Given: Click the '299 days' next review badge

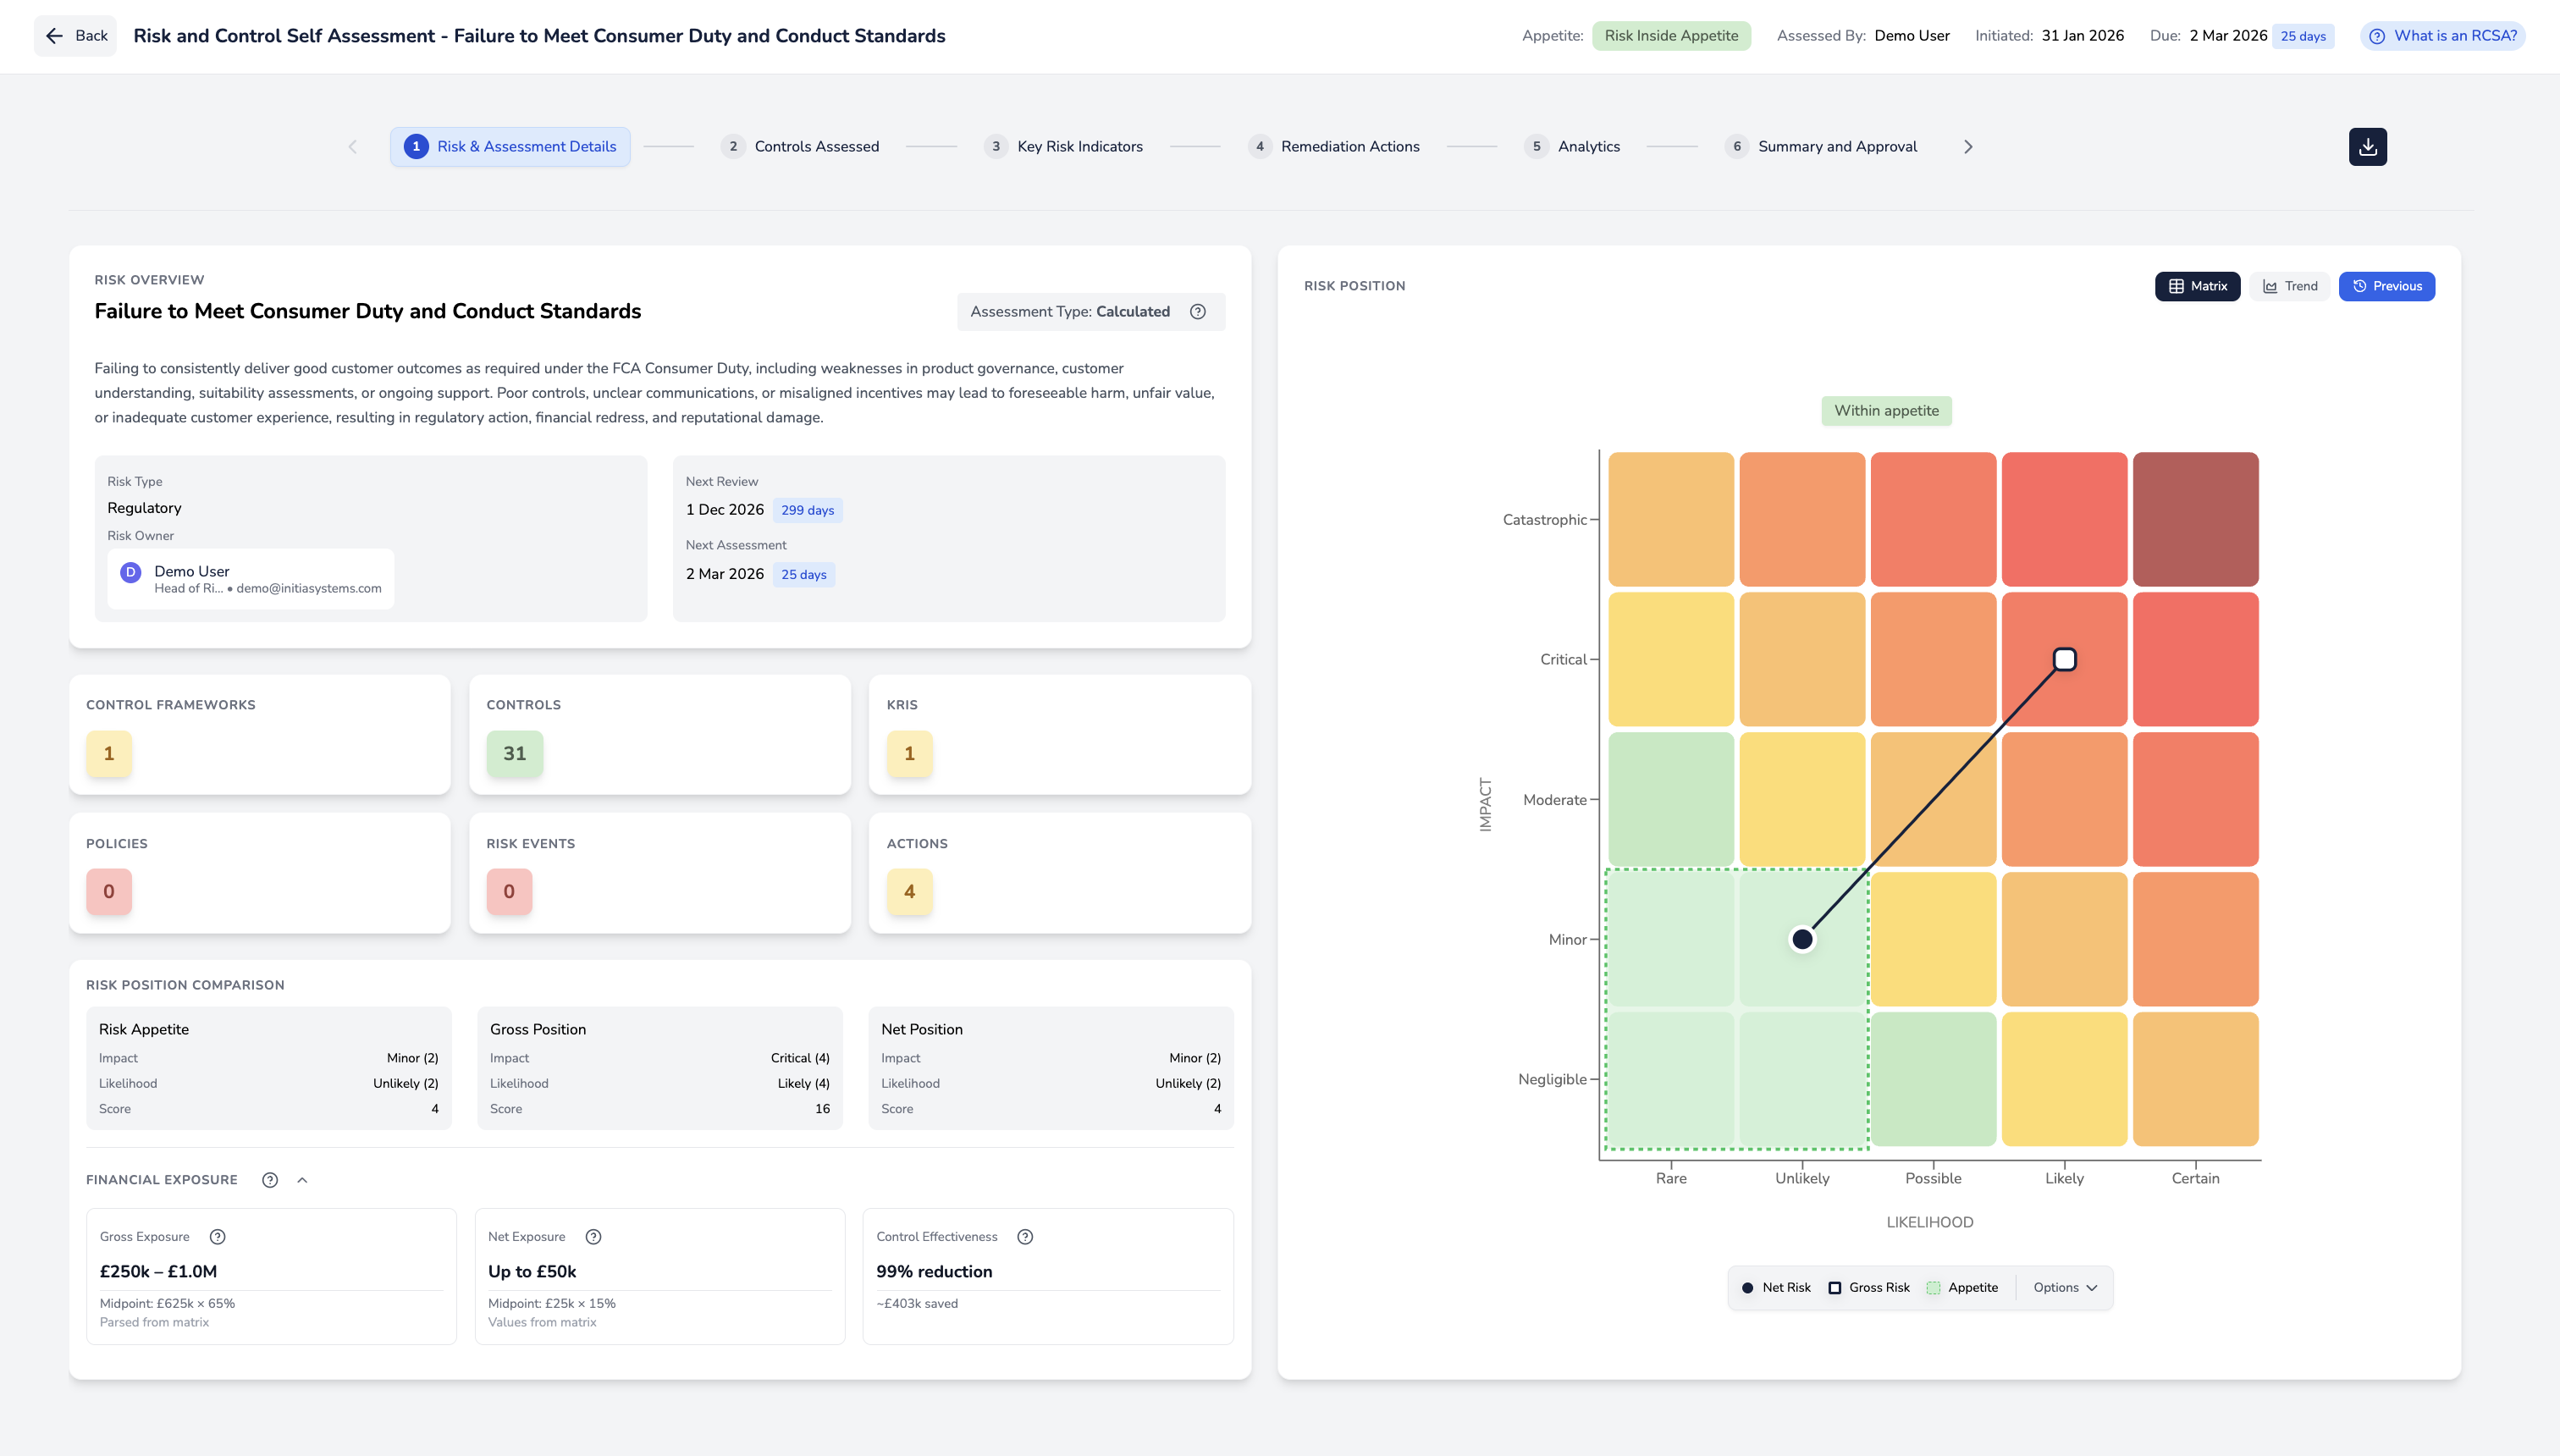Looking at the screenshot, I should click(x=807, y=510).
